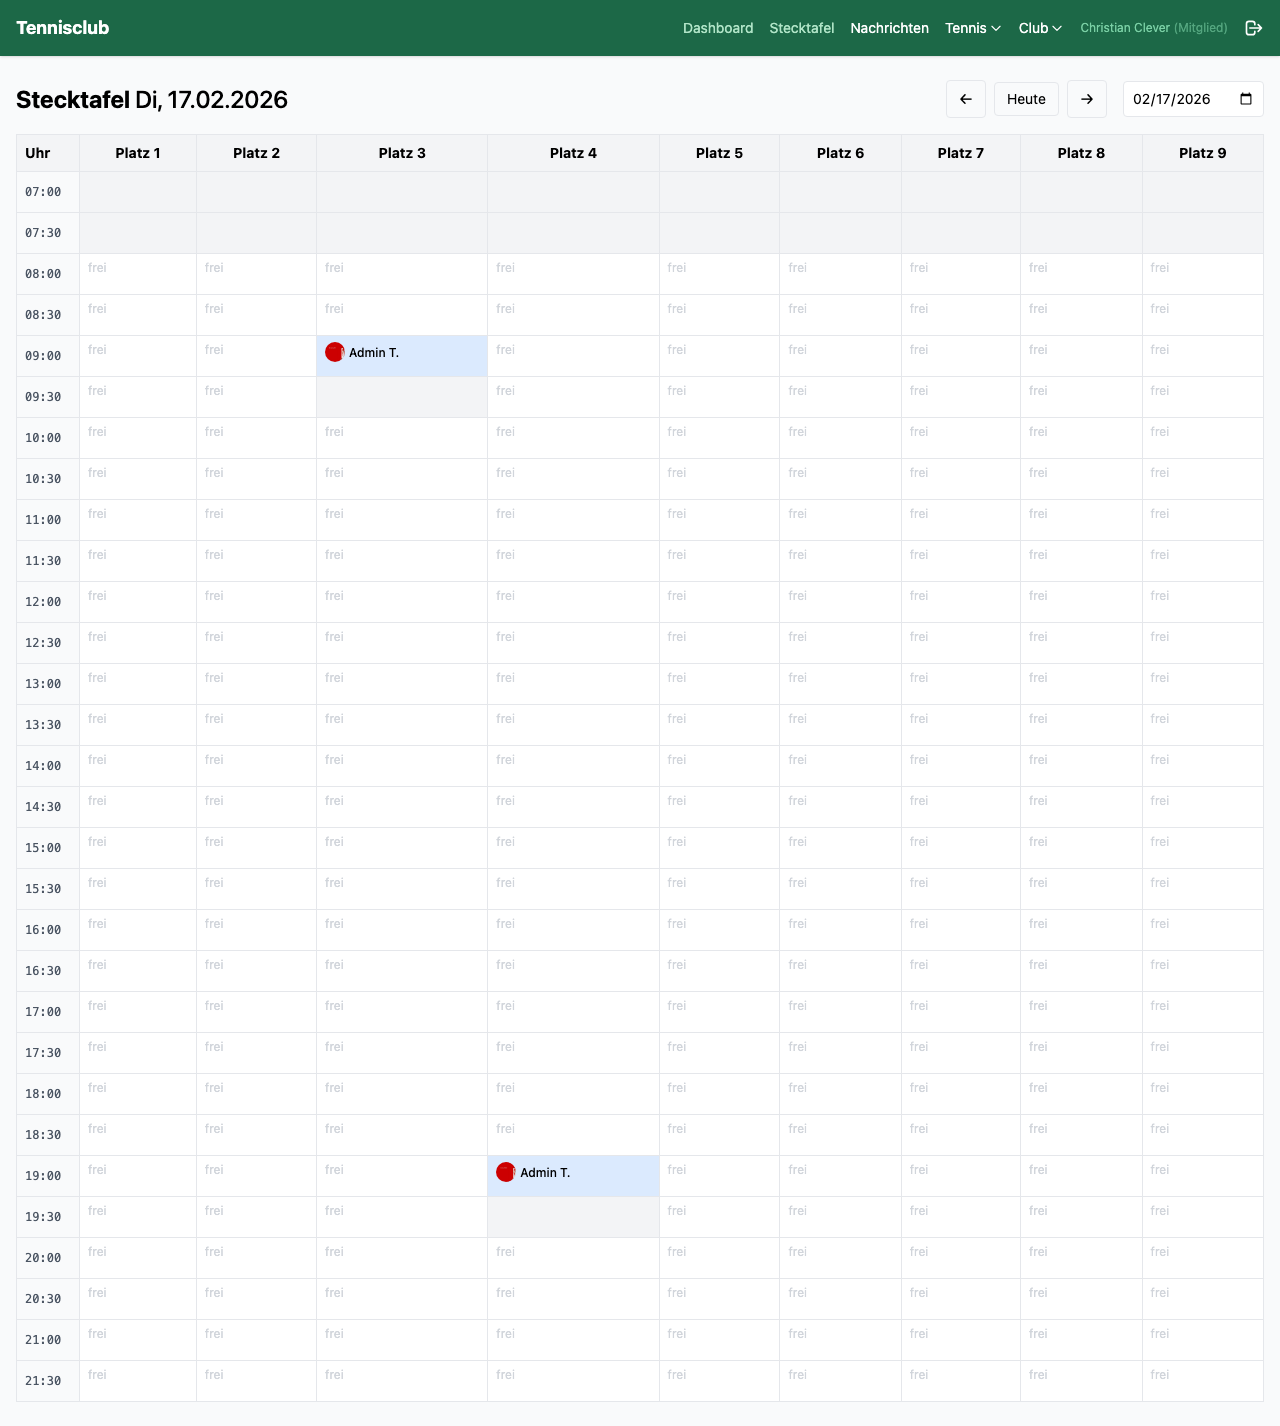Screen dimensions: 1280x1426
Task: Select free slot Platz 5 at 12:00
Action: point(719,602)
